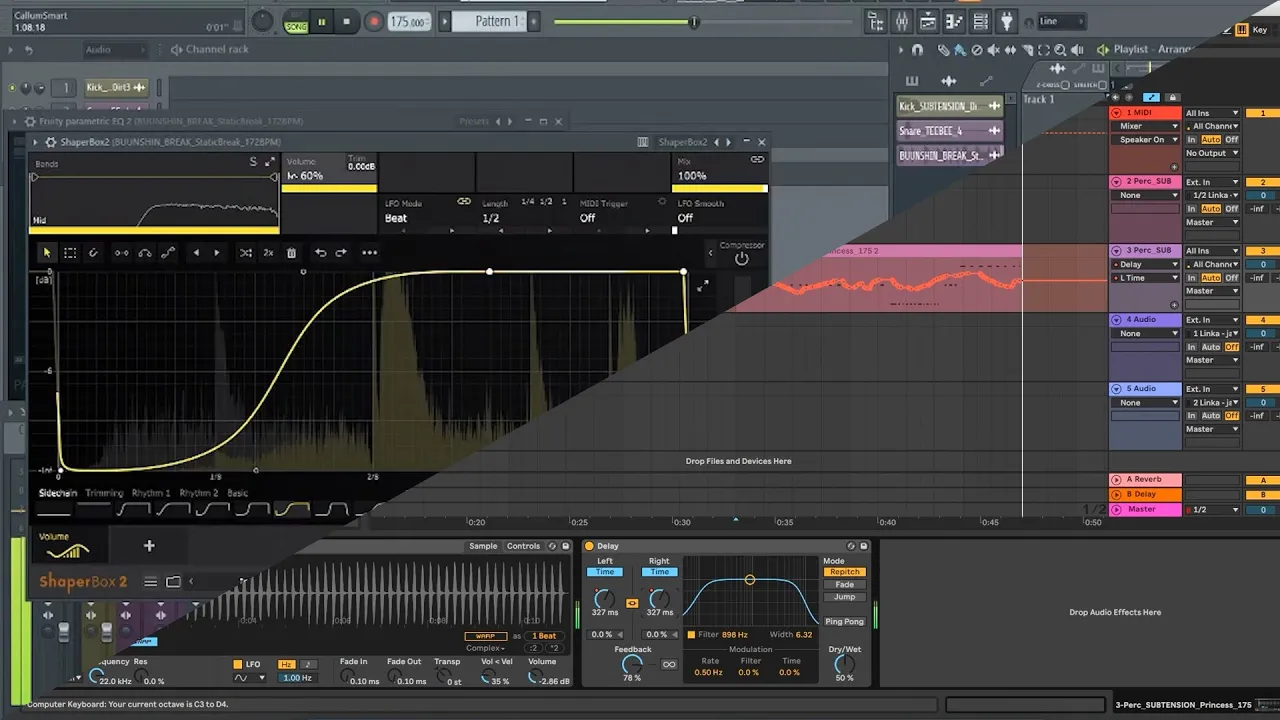Click the trash delete icon in ShaperBox
1280x720 pixels.
coord(291,253)
